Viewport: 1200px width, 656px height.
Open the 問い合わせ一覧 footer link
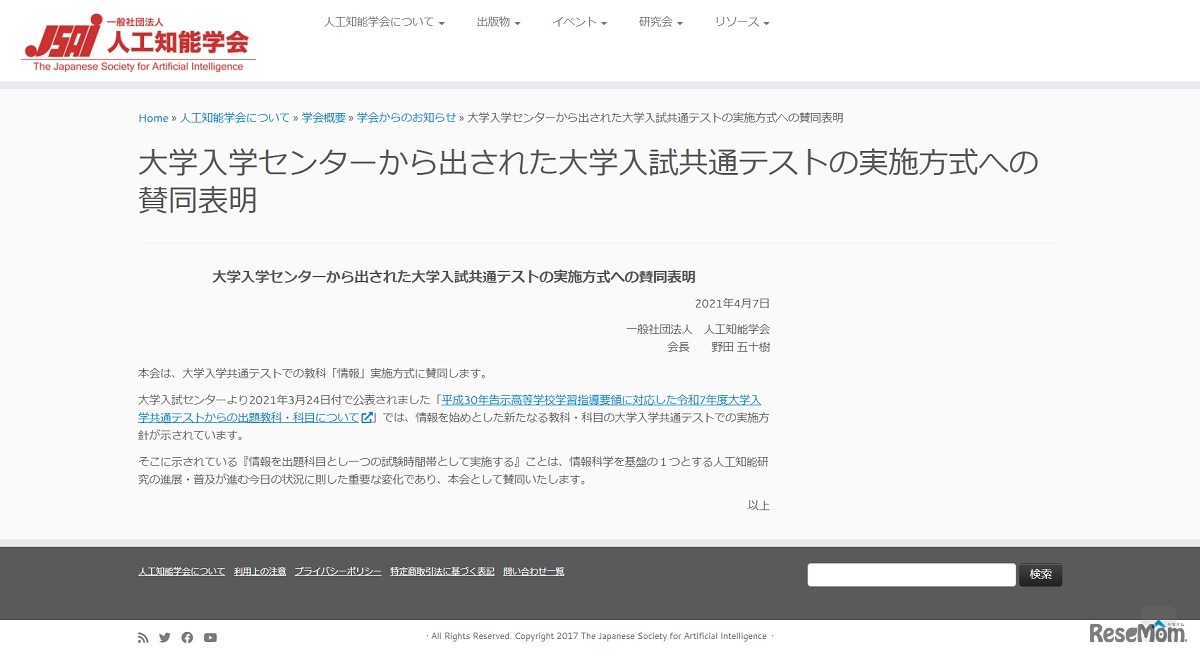[x=535, y=570]
